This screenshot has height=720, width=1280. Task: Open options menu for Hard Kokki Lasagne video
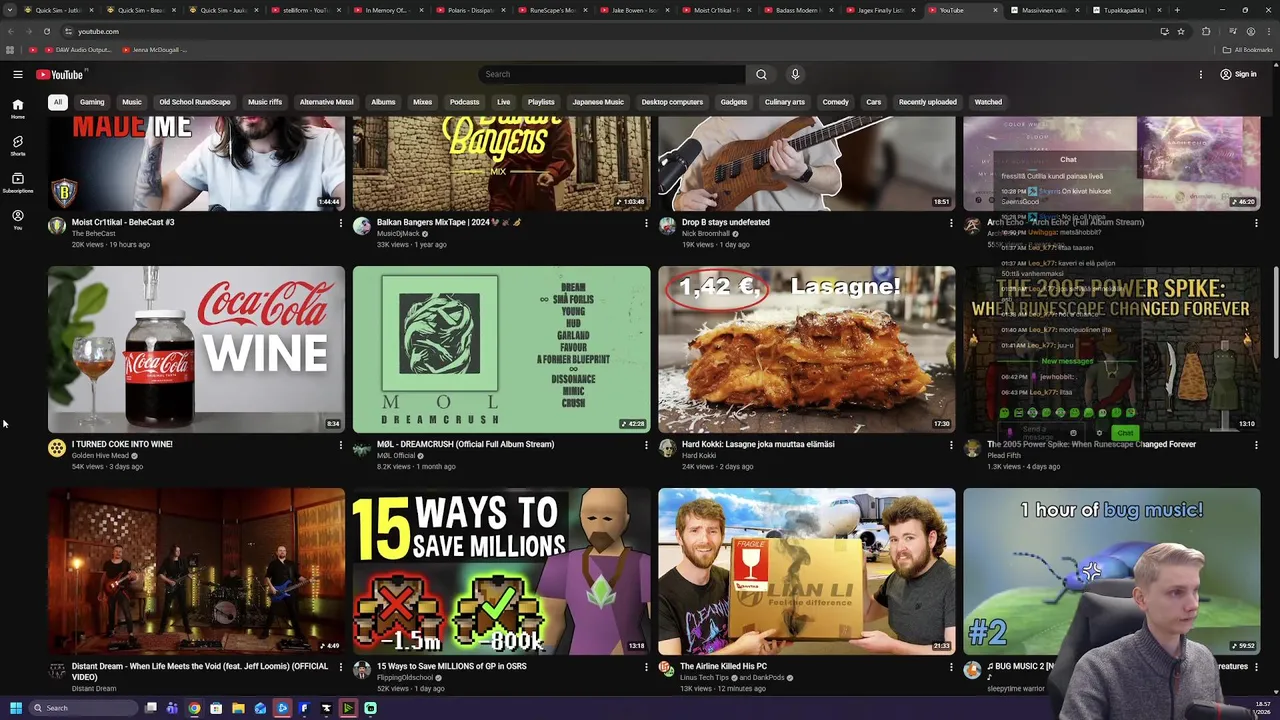951,445
